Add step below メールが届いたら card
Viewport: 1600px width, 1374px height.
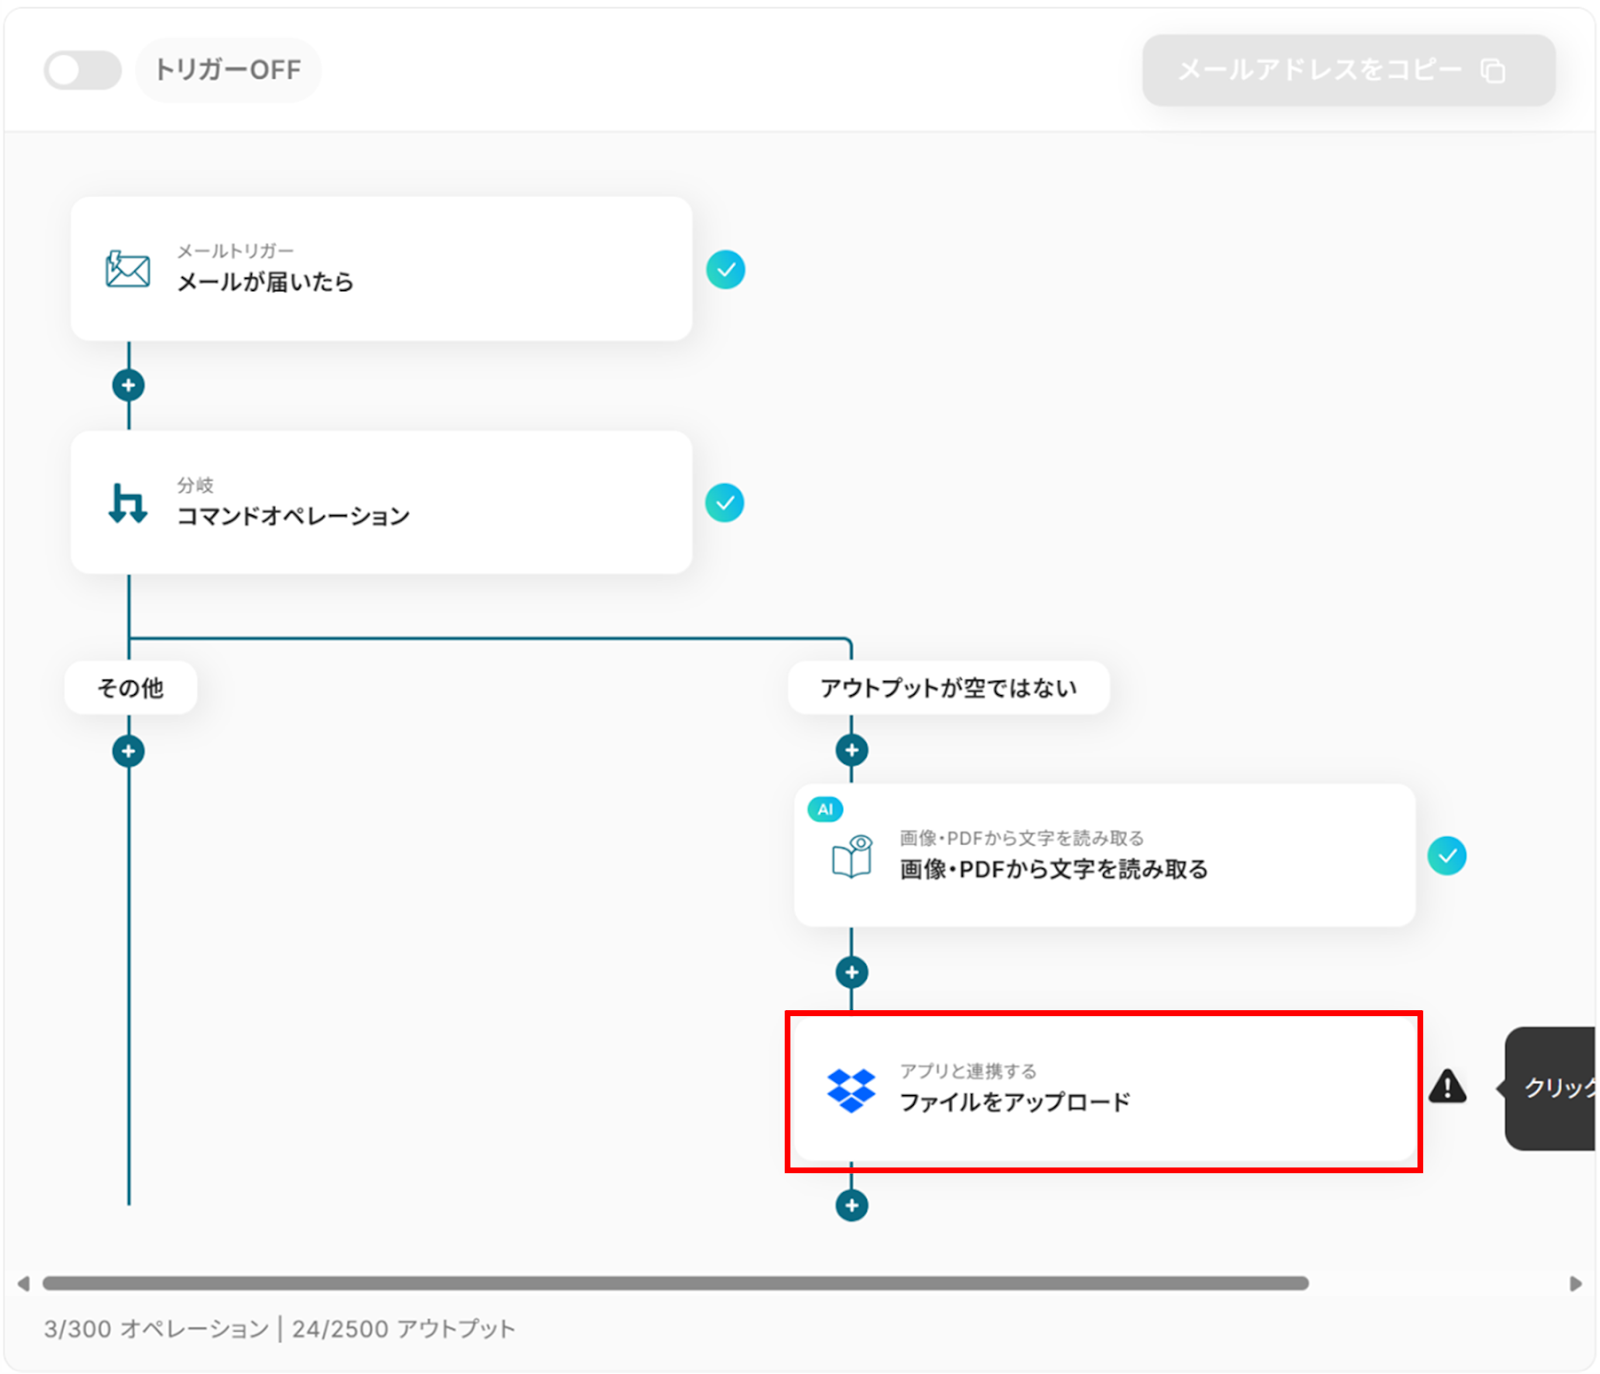click(128, 385)
